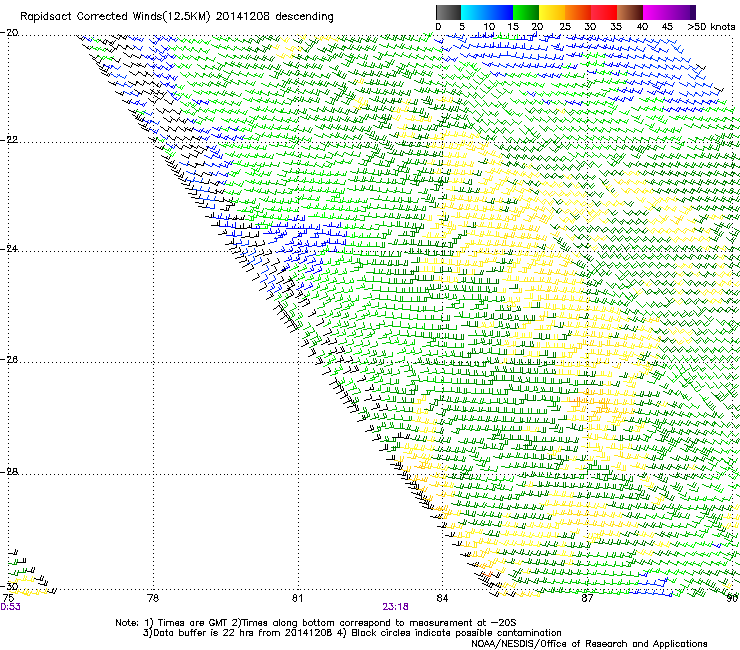Click the 'Note: 1) Times are GMT' line
Viewport: 740px width, 650px height.
316,623
